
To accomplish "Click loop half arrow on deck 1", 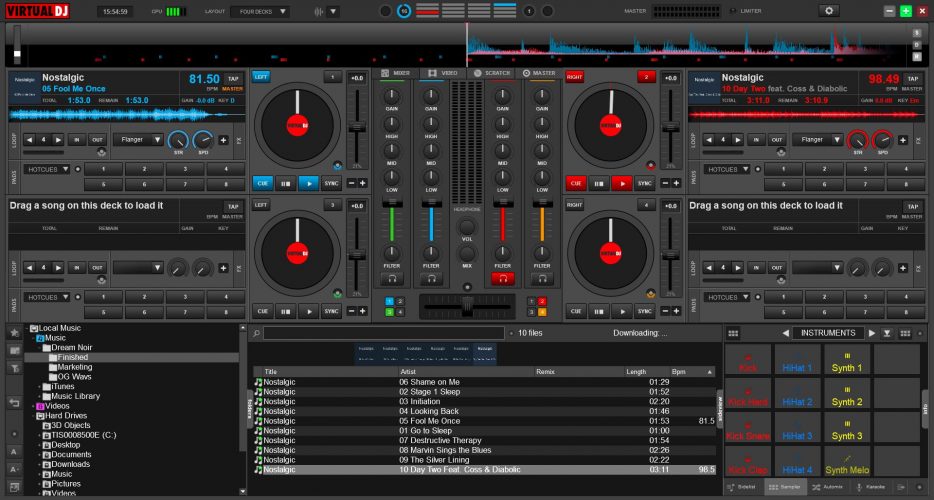I will [x=29, y=140].
